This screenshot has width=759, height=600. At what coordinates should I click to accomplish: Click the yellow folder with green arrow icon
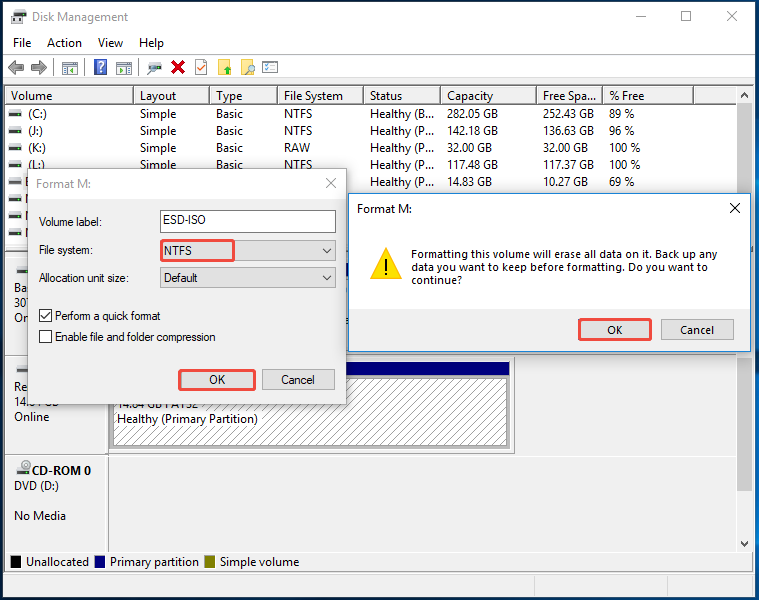[224, 67]
